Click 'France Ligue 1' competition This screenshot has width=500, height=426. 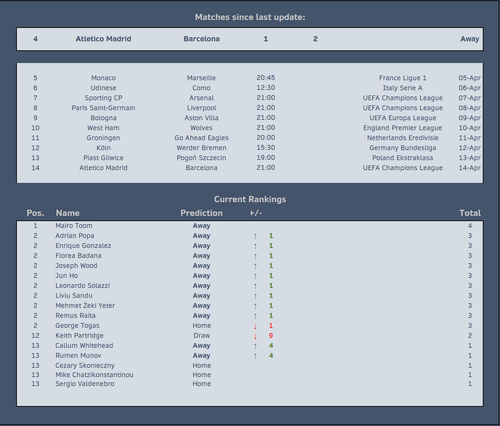(403, 78)
